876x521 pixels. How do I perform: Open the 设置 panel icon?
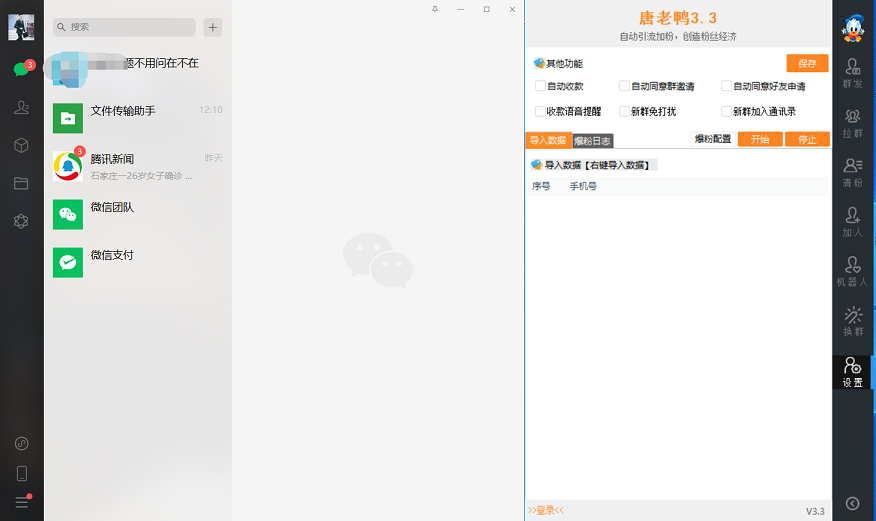(853, 372)
